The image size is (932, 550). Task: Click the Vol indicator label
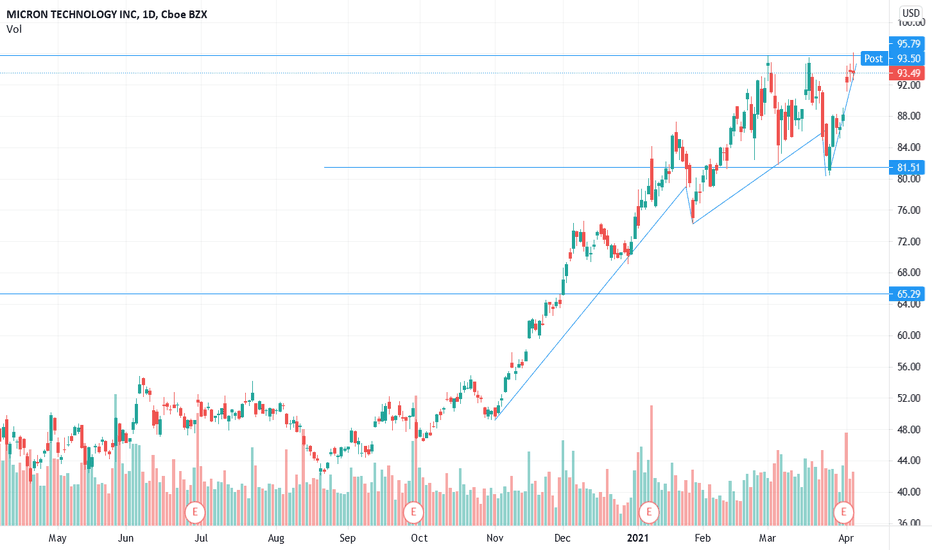coord(14,29)
